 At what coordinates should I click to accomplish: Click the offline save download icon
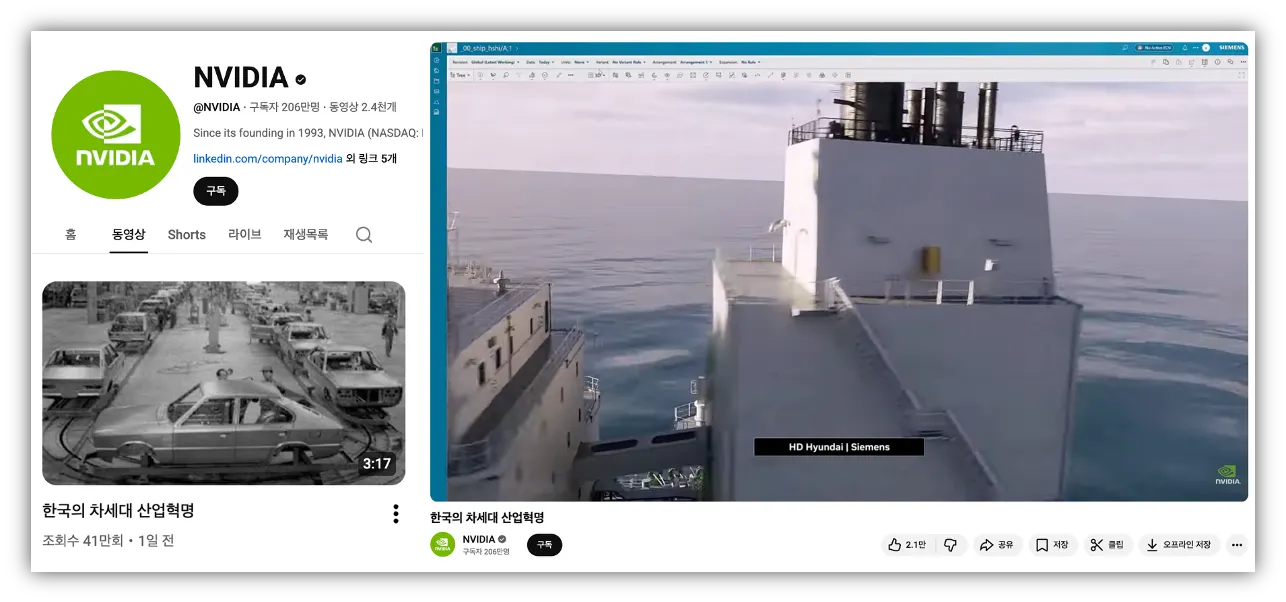click(x=1152, y=545)
